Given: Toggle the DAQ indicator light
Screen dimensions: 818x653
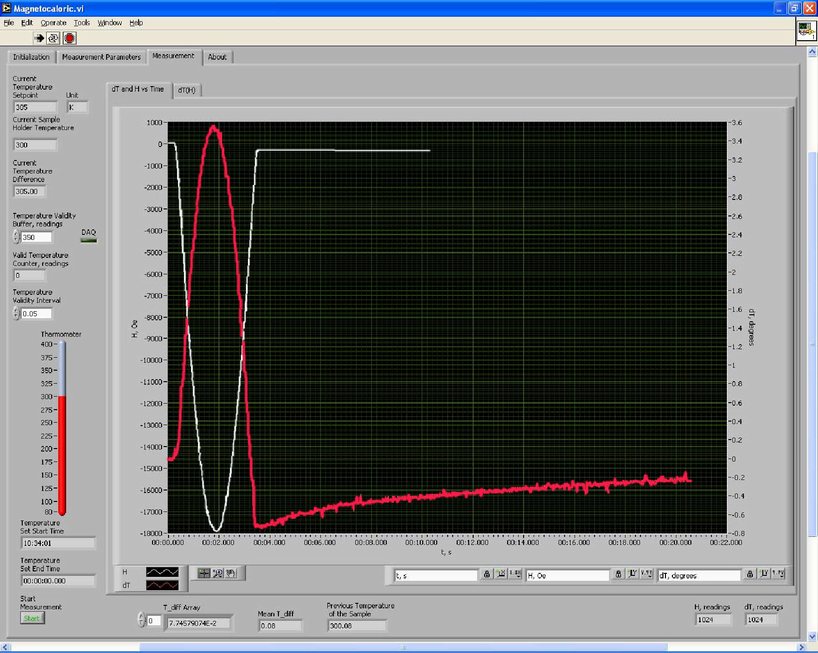Looking at the screenshot, I should coord(88,239).
